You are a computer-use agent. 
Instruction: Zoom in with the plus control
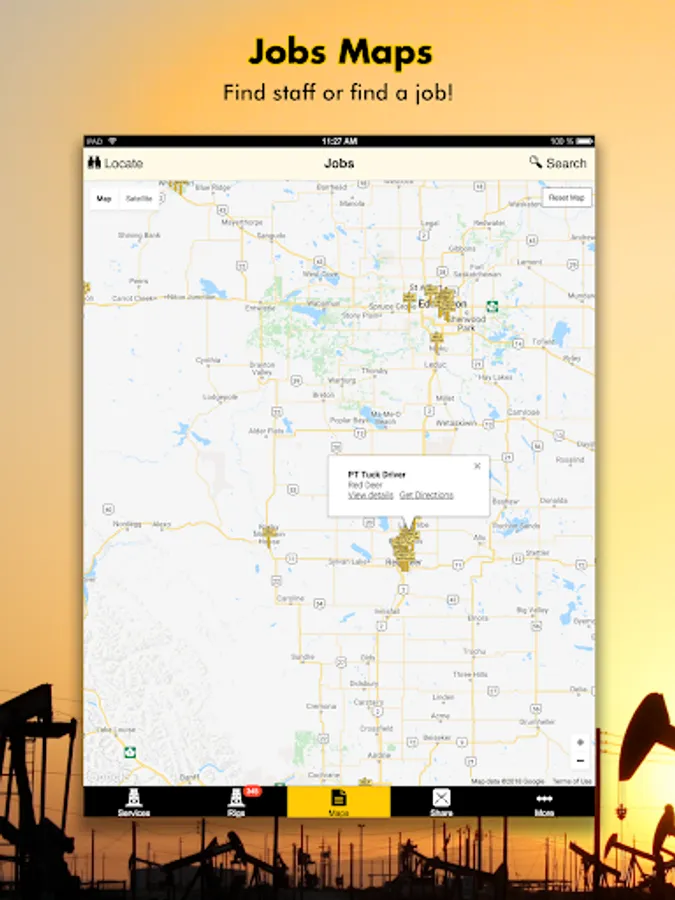pyautogui.click(x=580, y=742)
